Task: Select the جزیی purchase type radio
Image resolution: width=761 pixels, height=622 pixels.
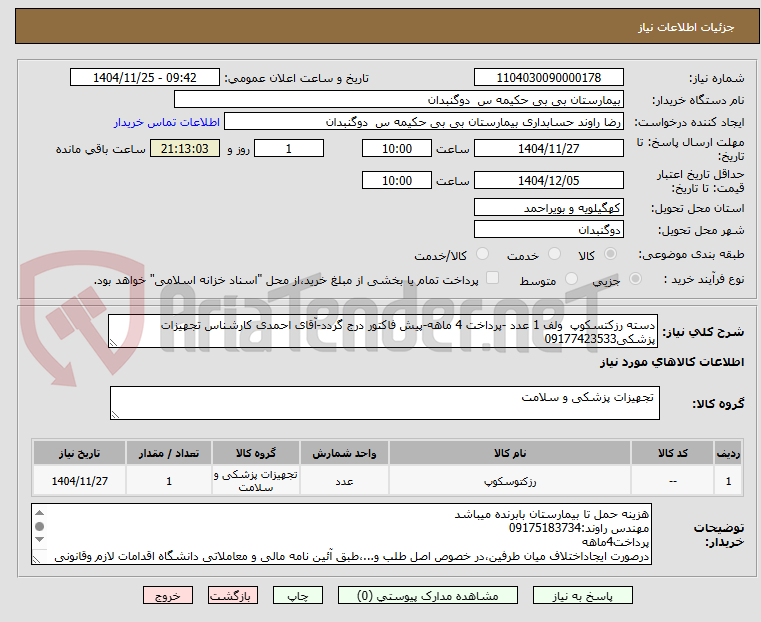Action: (x=635, y=278)
